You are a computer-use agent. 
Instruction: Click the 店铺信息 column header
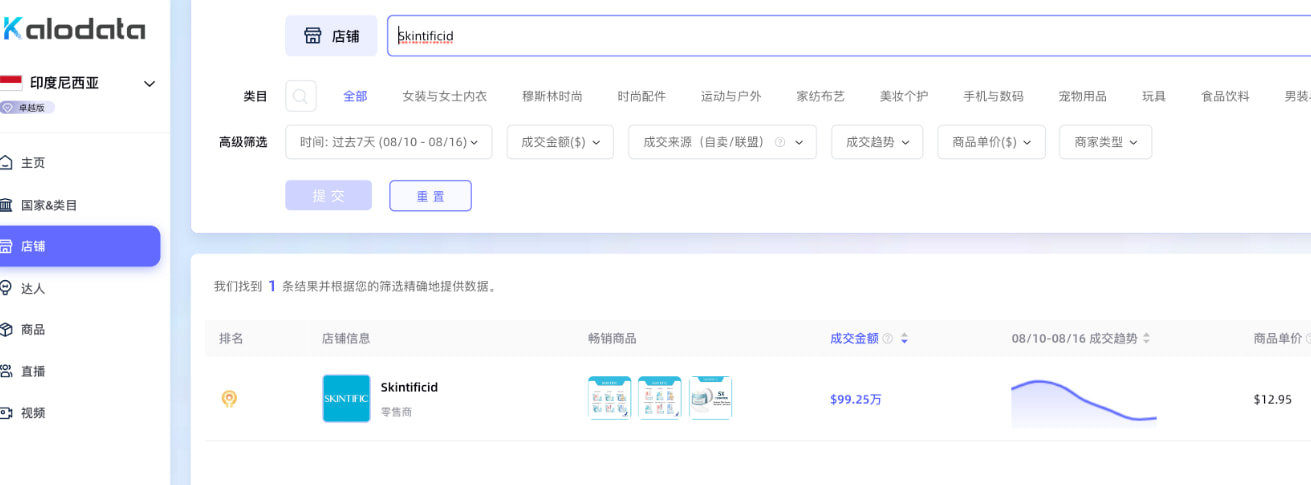(346, 338)
